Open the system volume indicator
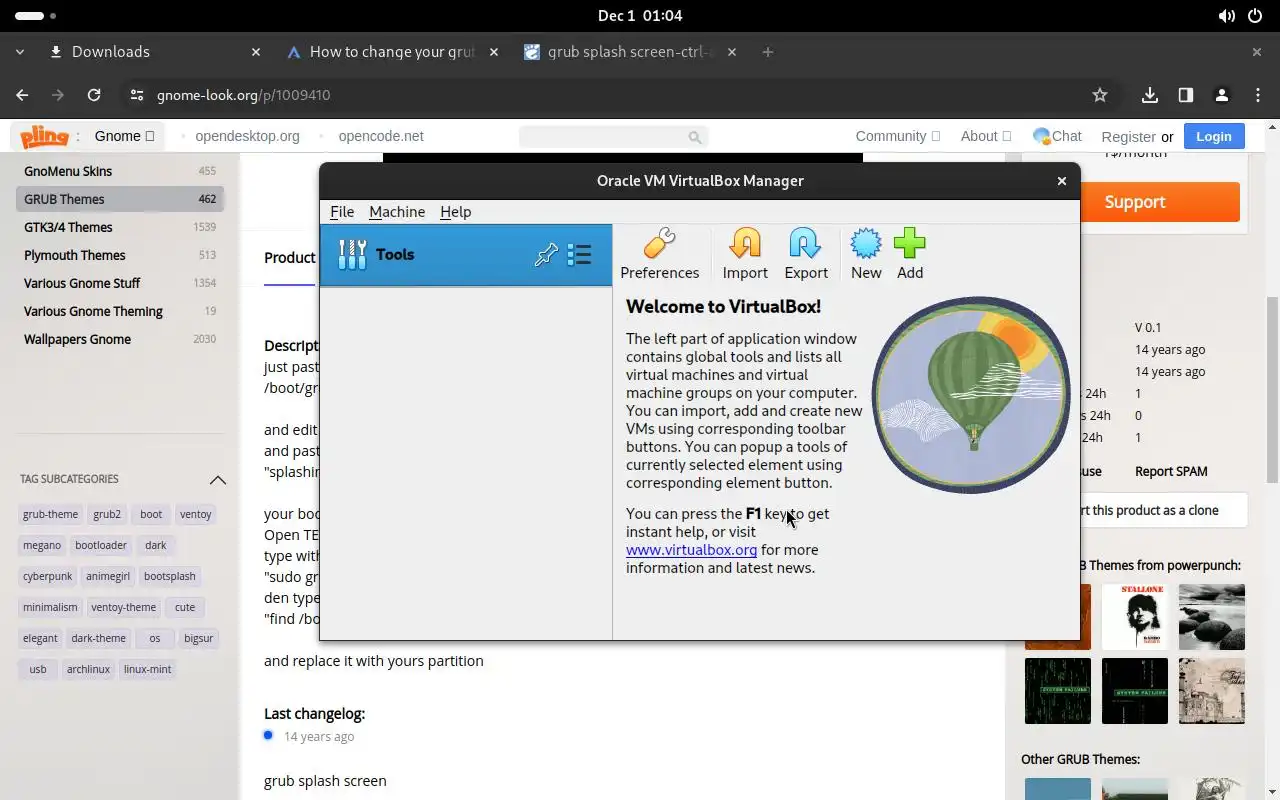The width and height of the screenshot is (1280, 800). click(x=1227, y=16)
